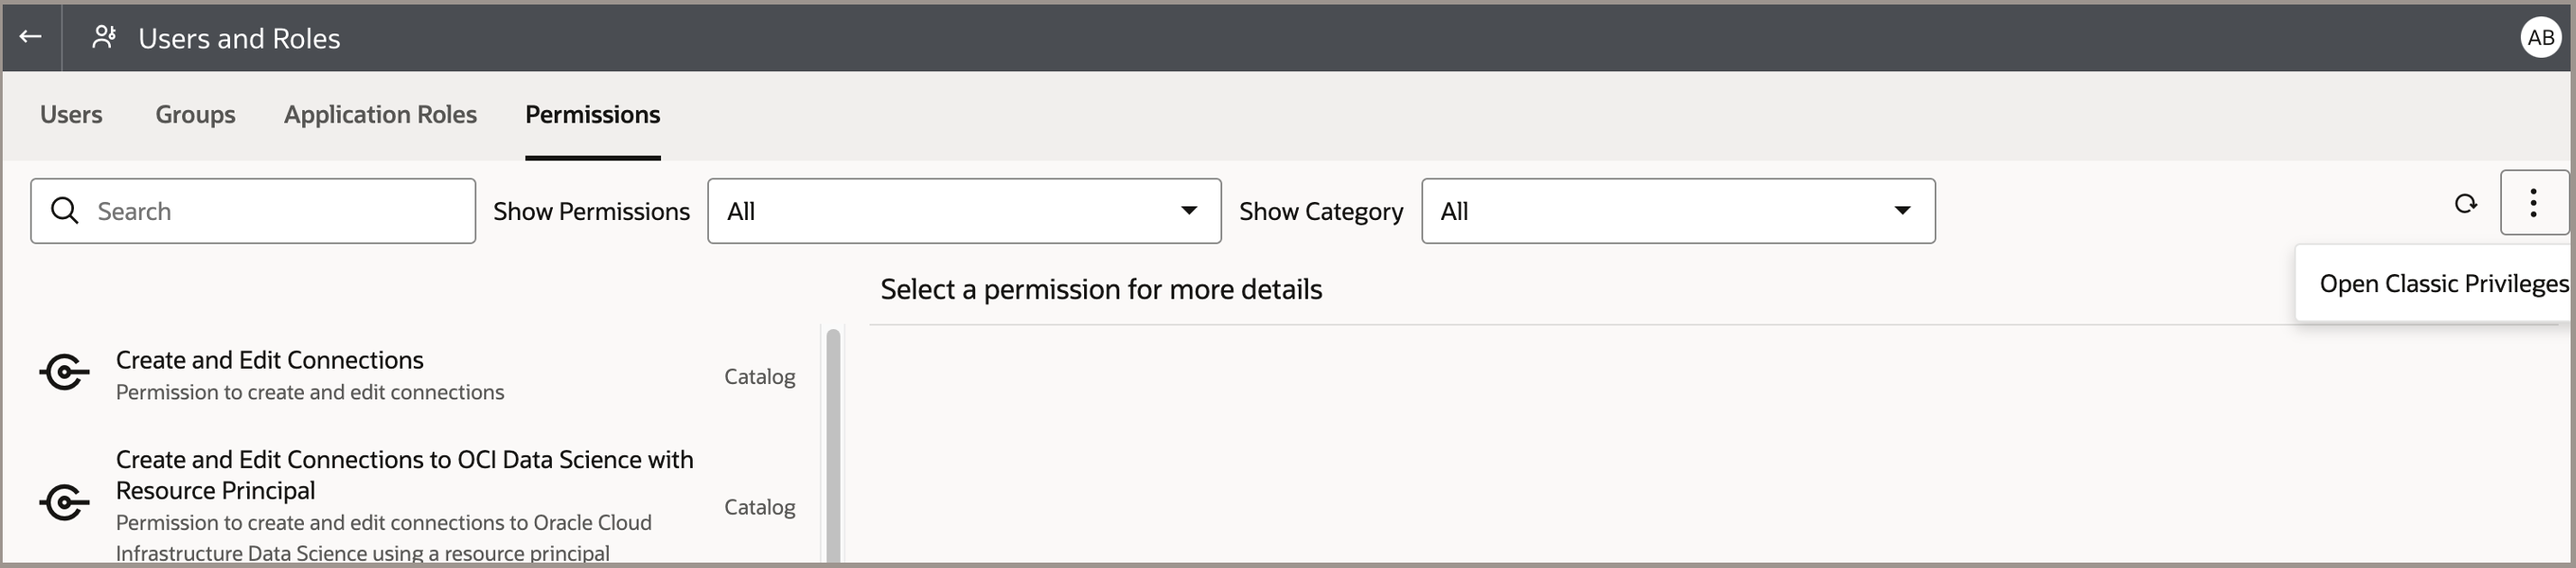Click the OCI Data Science connection icon
The height and width of the screenshot is (568, 2576).
[x=65, y=503]
